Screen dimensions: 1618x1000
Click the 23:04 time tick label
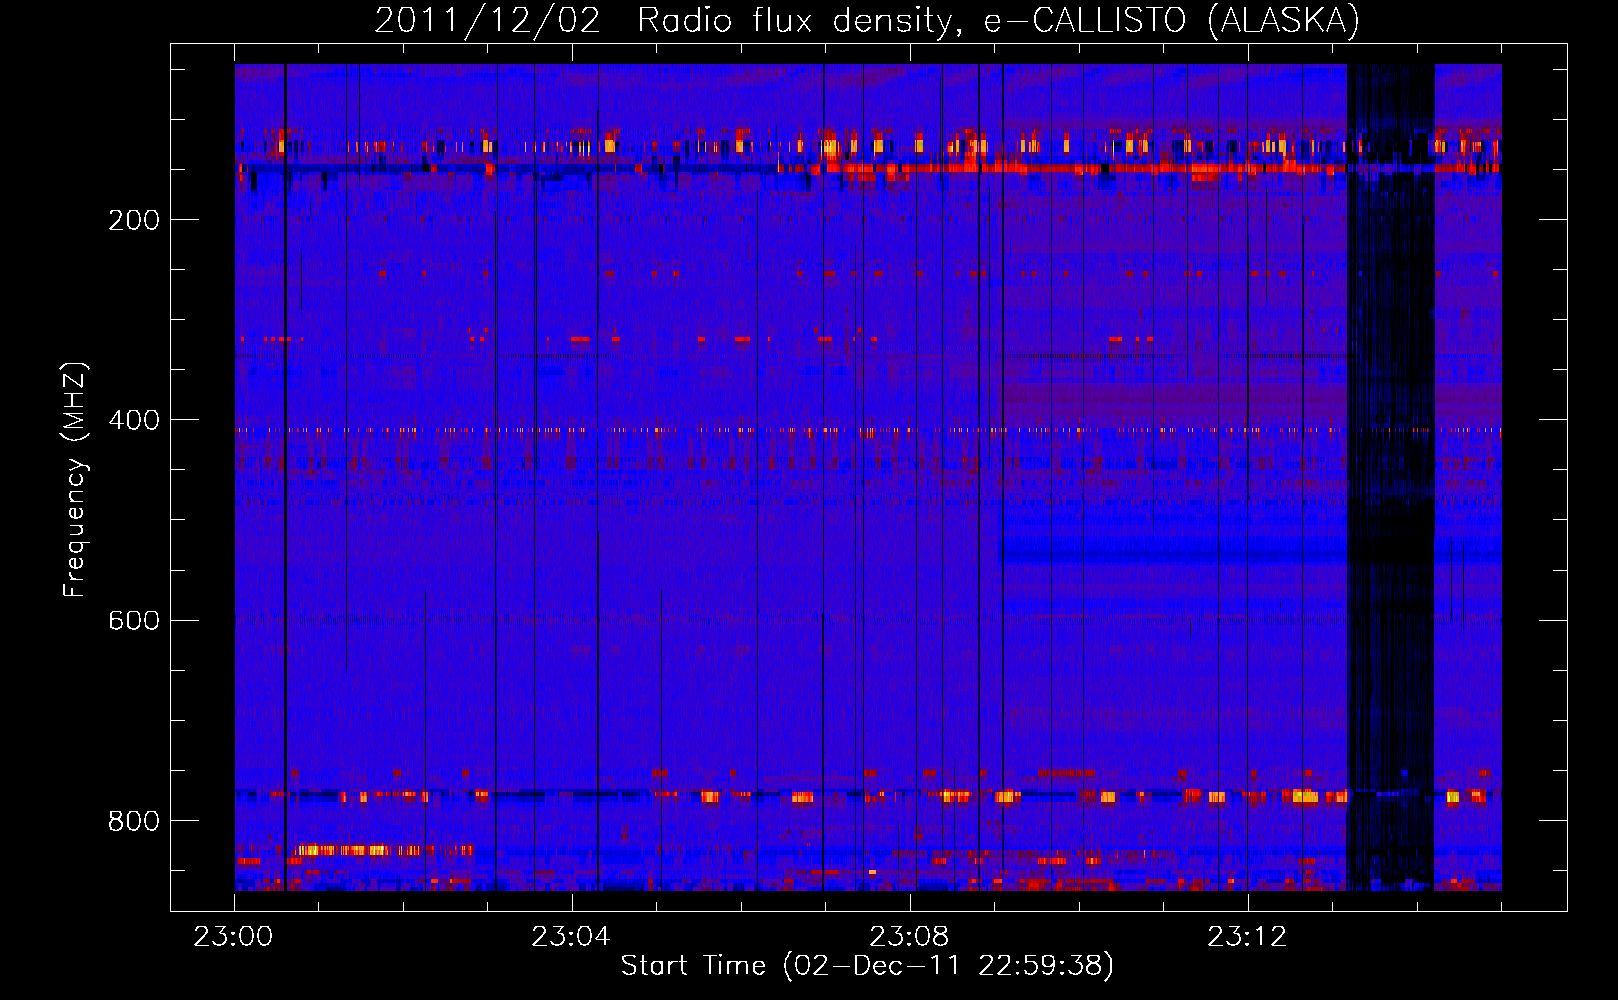click(x=571, y=937)
